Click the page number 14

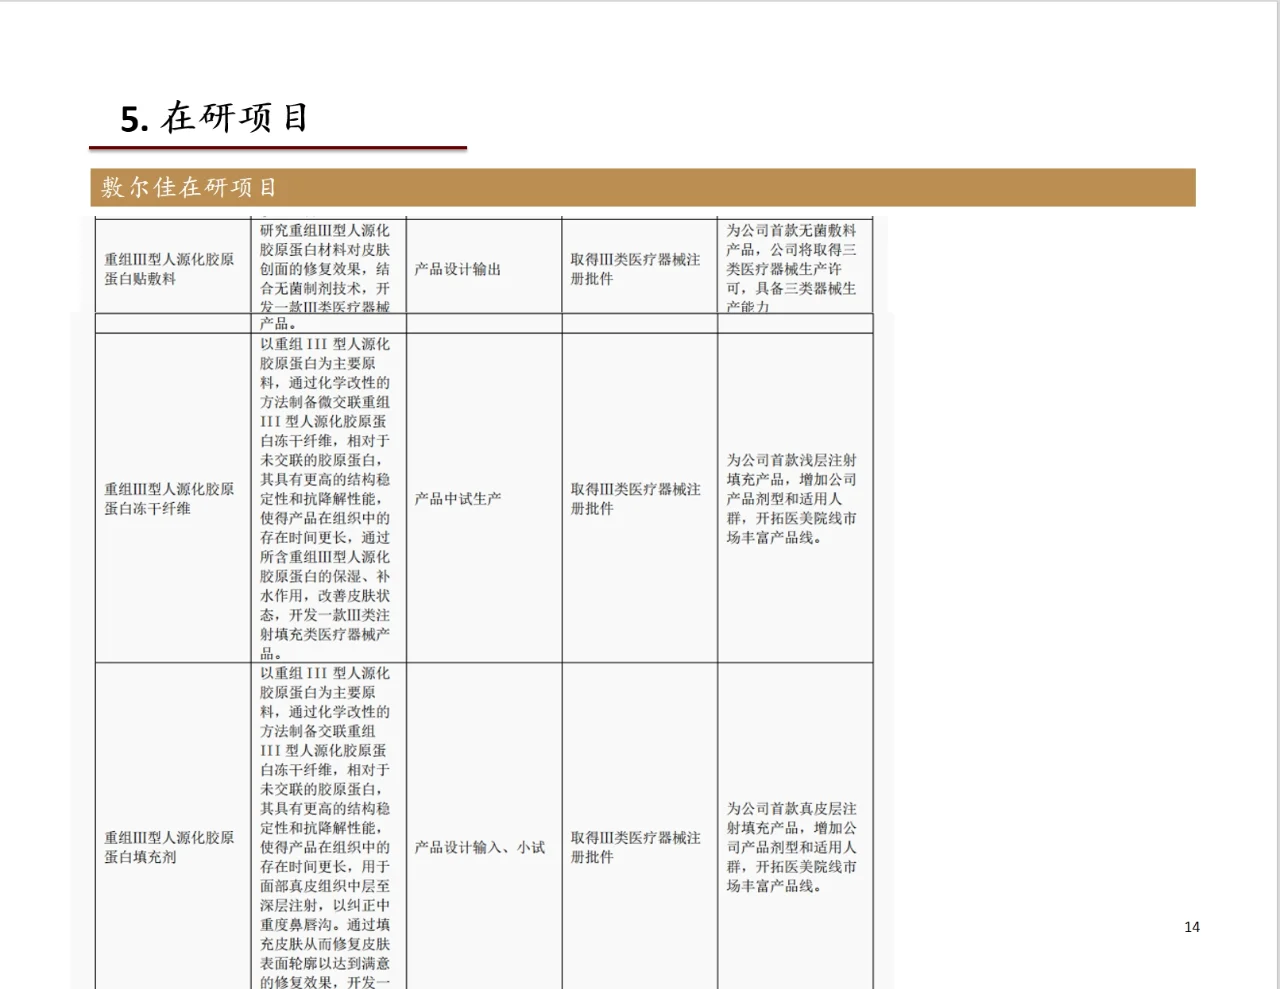coord(1192,927)
